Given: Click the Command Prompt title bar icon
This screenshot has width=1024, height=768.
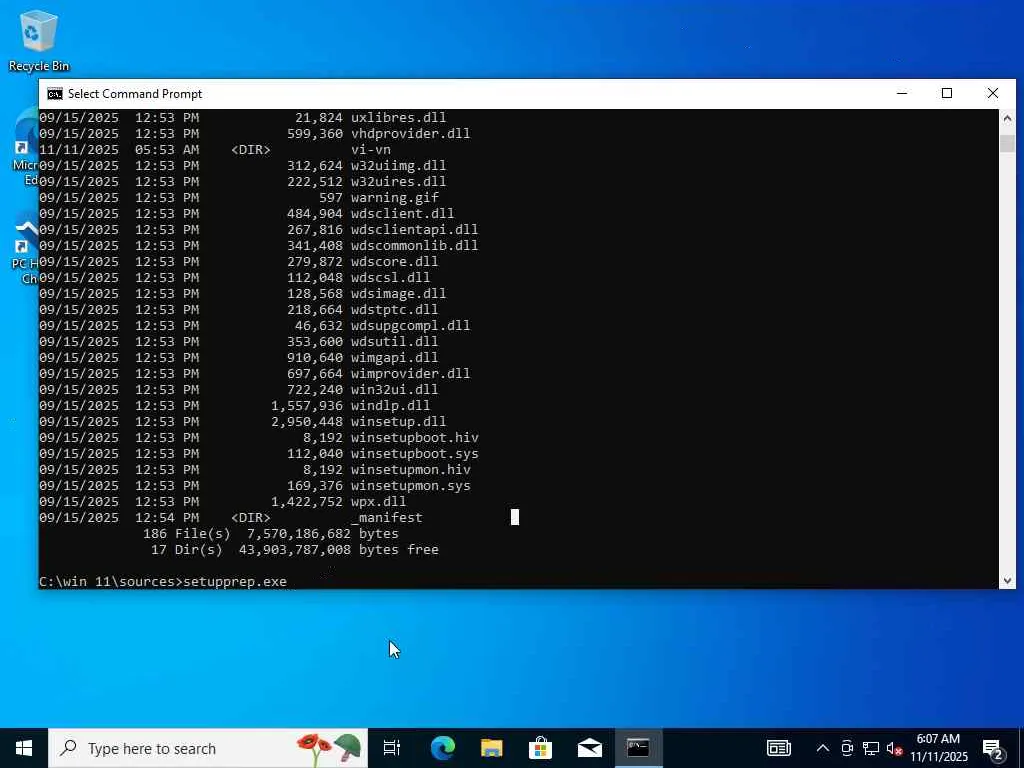Looking at the screenshot, I should point(55,94).
